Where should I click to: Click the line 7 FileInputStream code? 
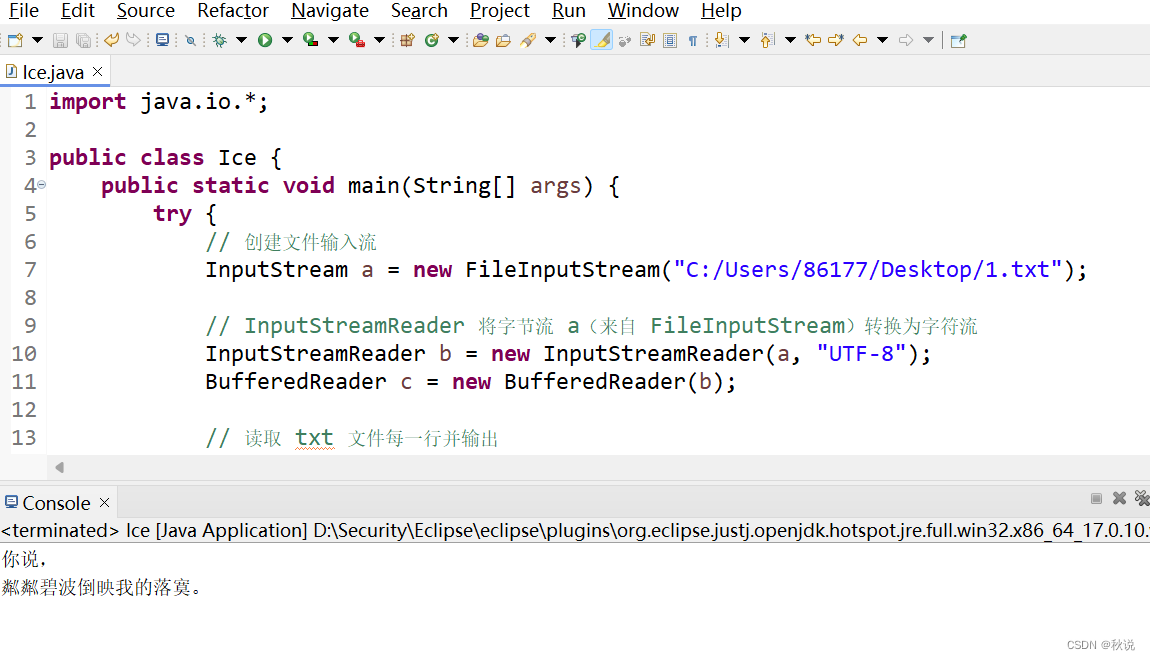645,270
